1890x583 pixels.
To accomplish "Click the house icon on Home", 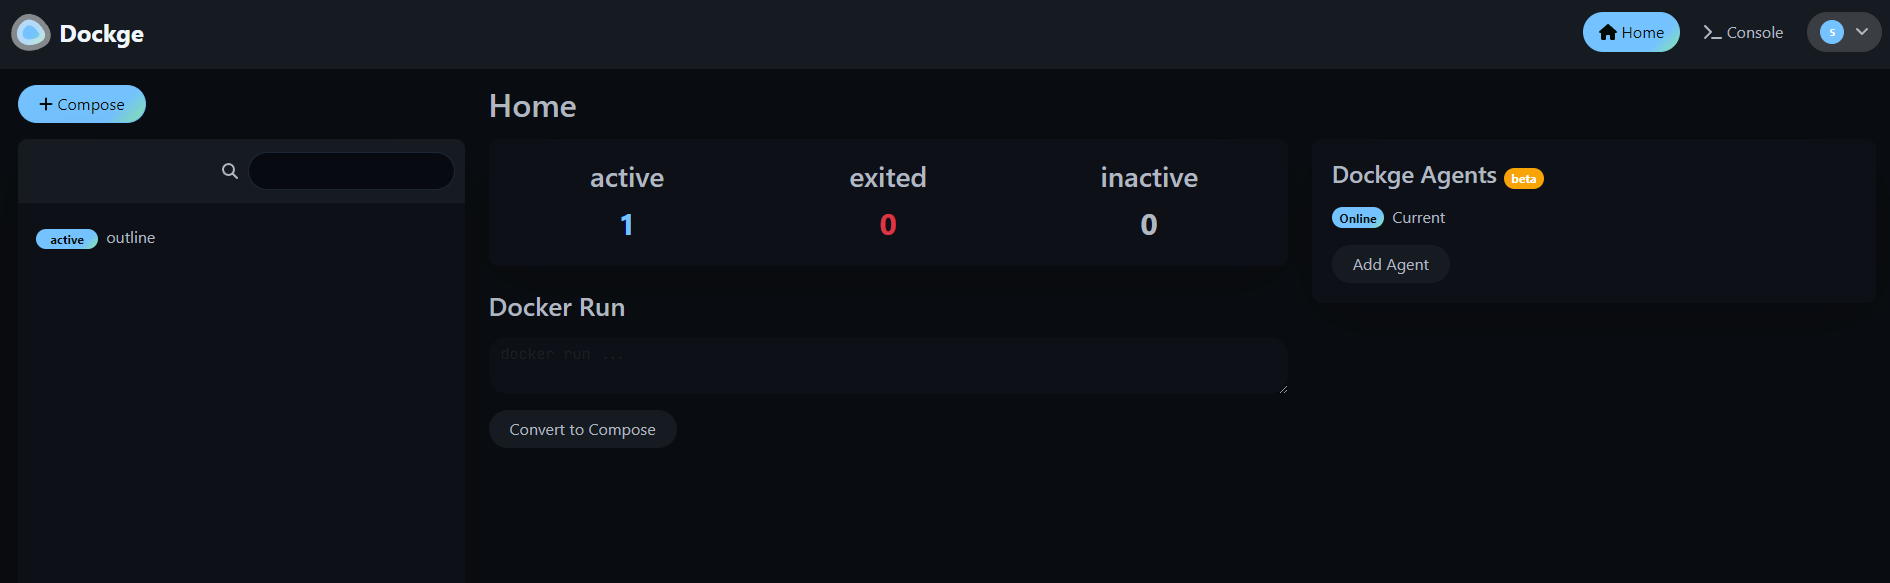I will [1608, 32].
